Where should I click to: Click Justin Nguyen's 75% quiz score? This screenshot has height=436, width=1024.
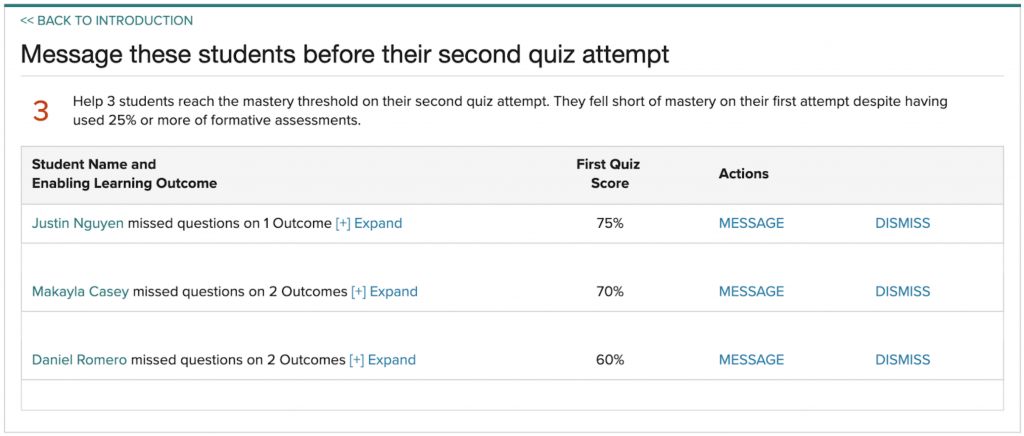[610, 224]
